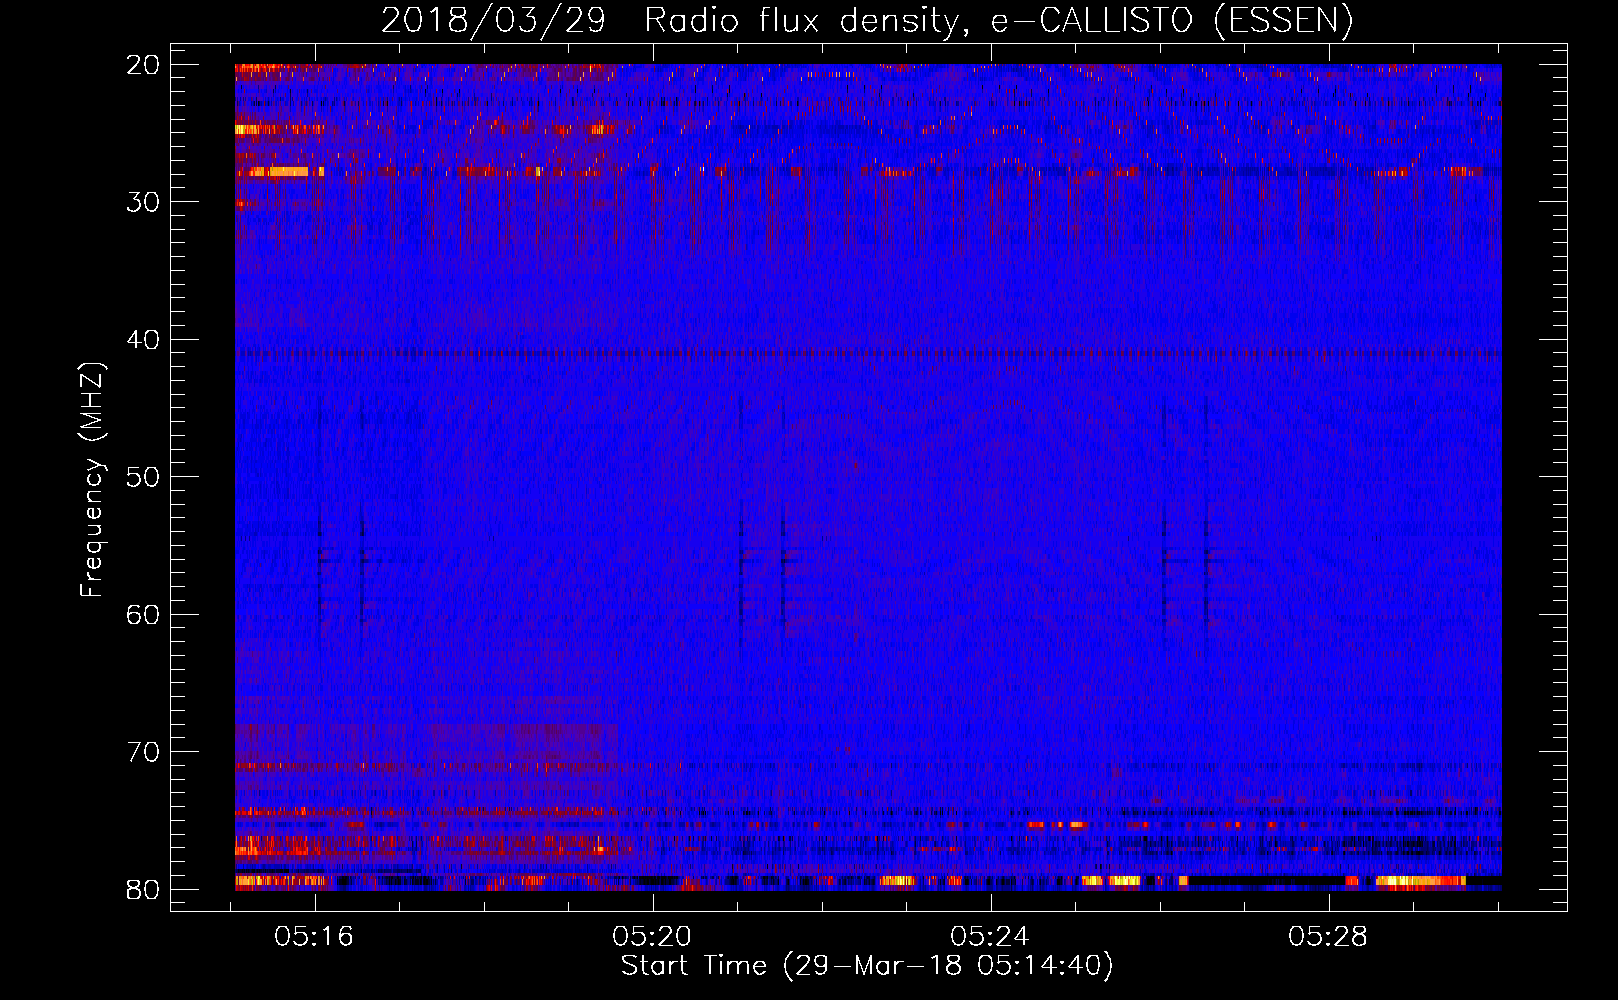Screen dimensions: 1618x1000
Task: Select the 'Frequency (MHZ)' y-axis label
Action: (x=92, y=480)
